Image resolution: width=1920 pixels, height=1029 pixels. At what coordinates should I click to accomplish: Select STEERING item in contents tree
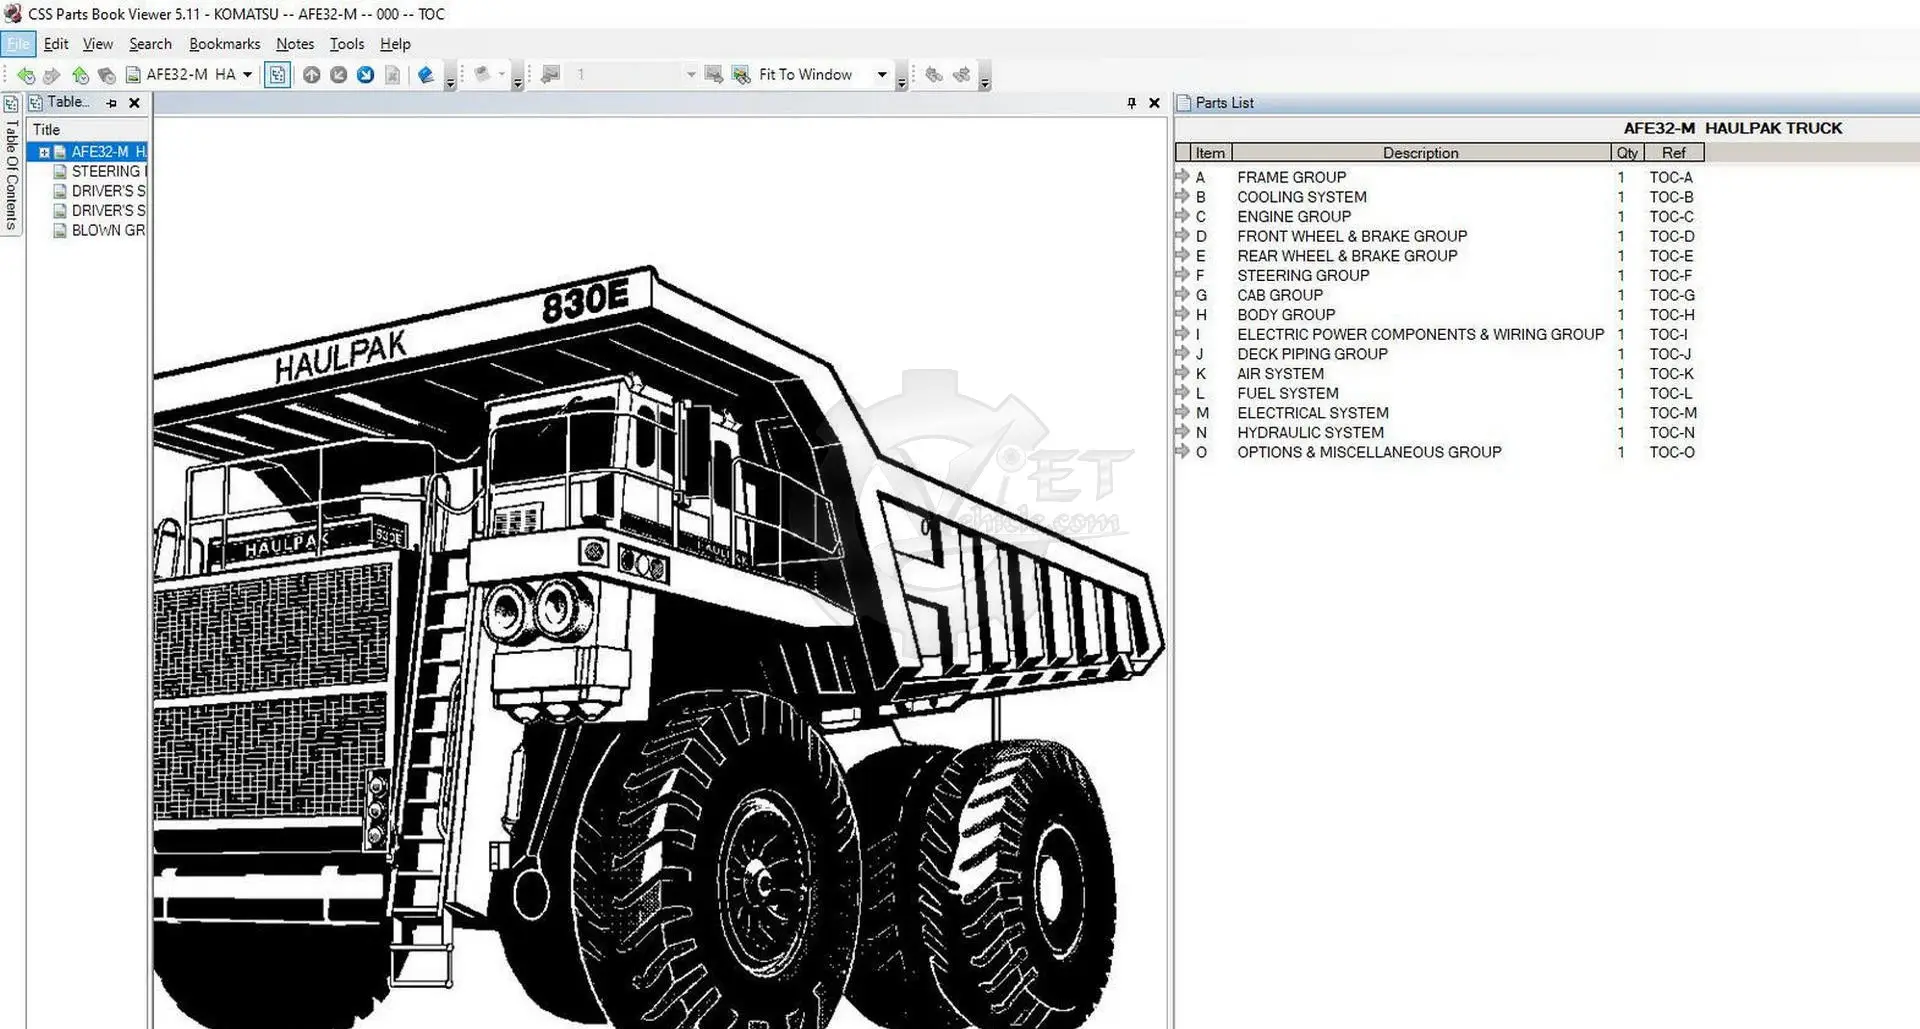106,172
